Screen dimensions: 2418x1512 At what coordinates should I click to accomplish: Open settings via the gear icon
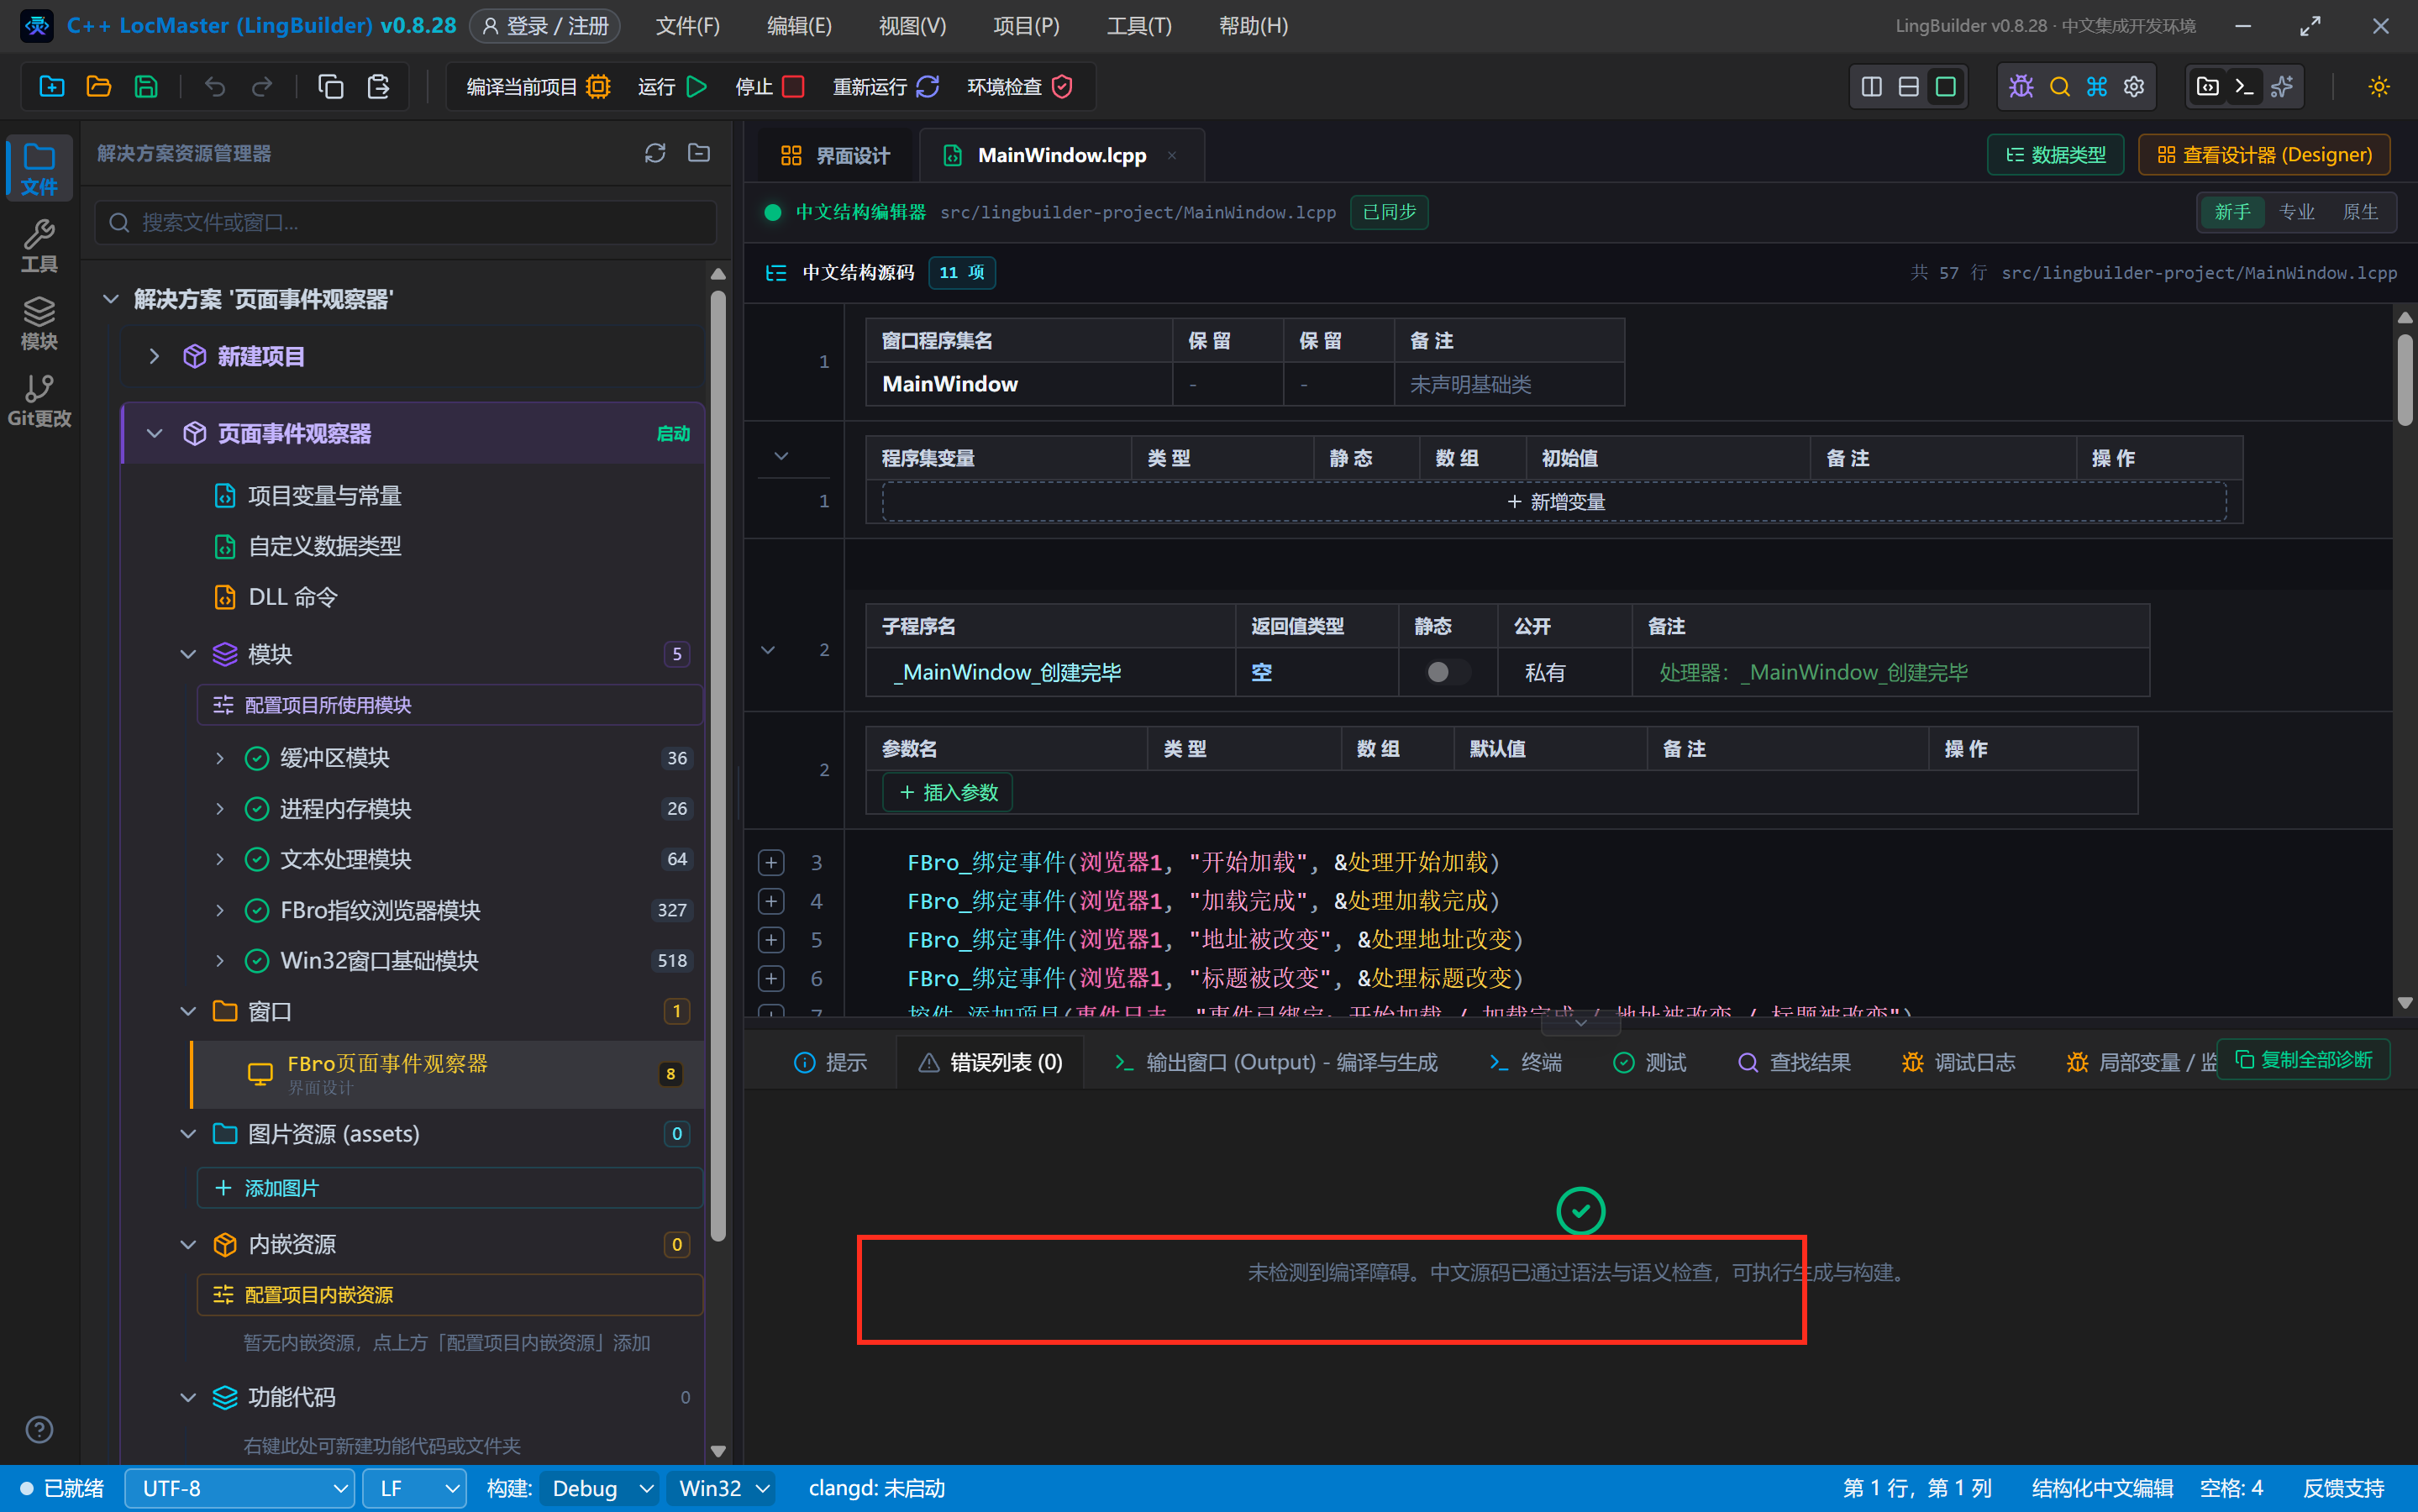(x=2134, y=87)
